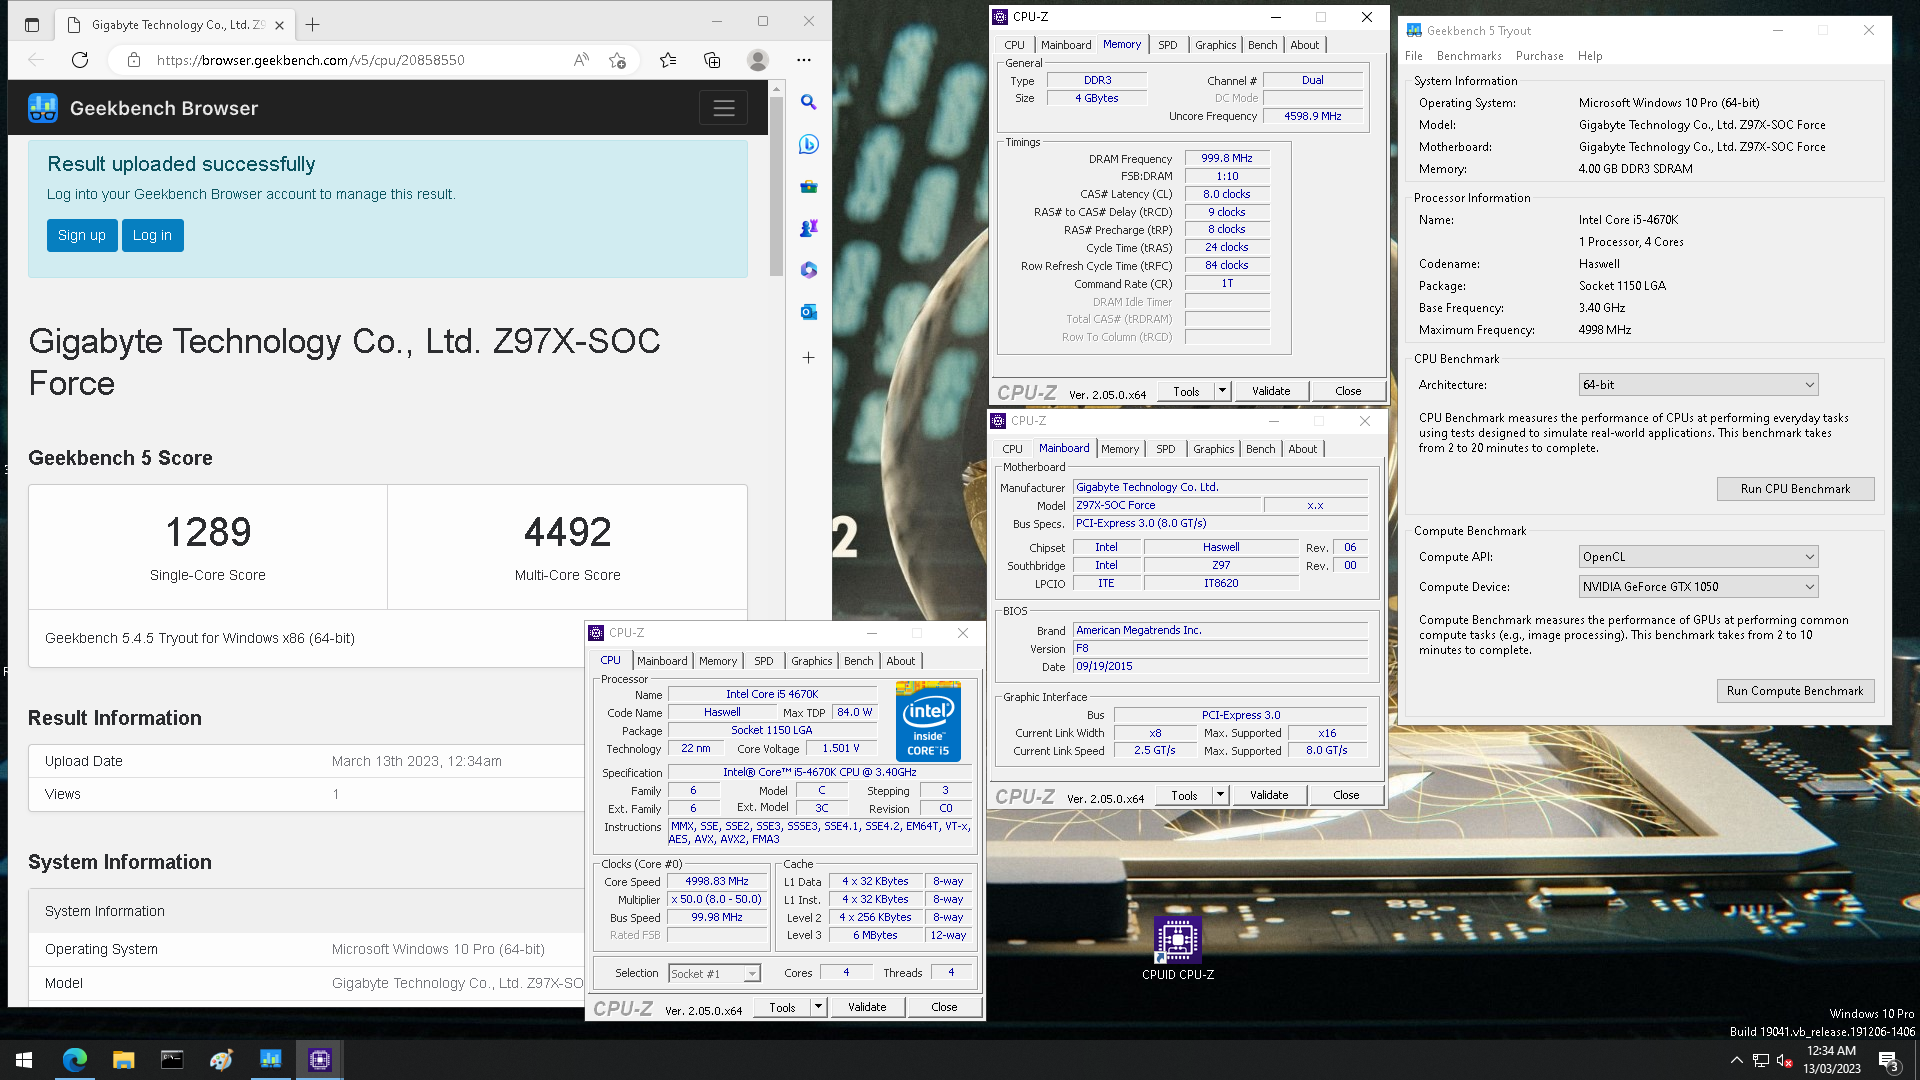
Task: Run CPU Benchmark in Geekbench
Action: 1795,489
